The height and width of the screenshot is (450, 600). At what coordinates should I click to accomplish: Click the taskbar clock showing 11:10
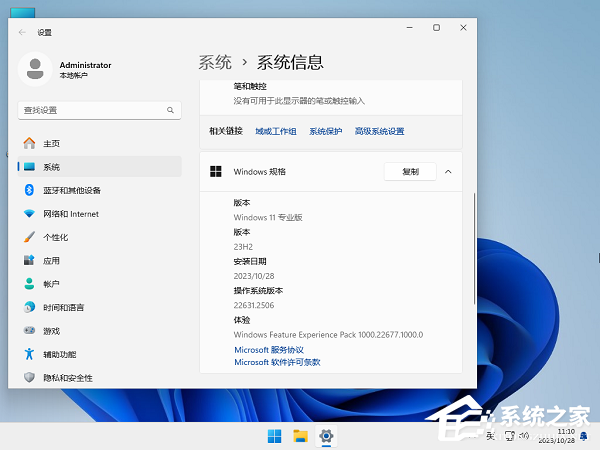click(557, 436)
